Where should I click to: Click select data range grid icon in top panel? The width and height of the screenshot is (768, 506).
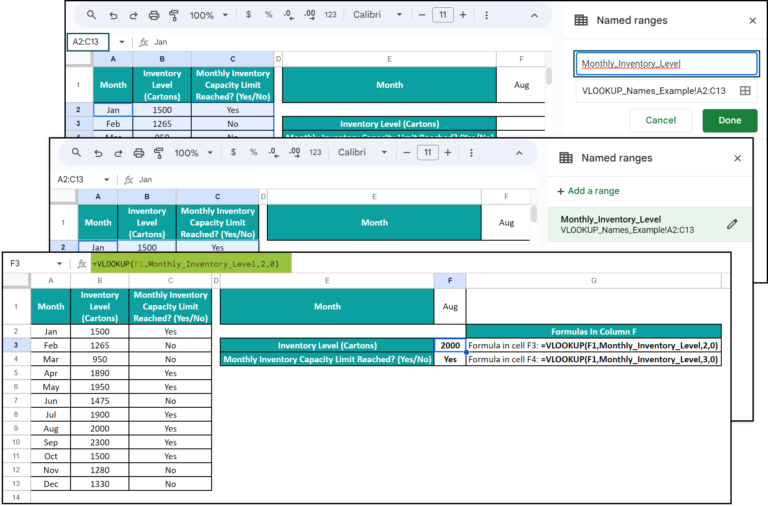[745, 91]
